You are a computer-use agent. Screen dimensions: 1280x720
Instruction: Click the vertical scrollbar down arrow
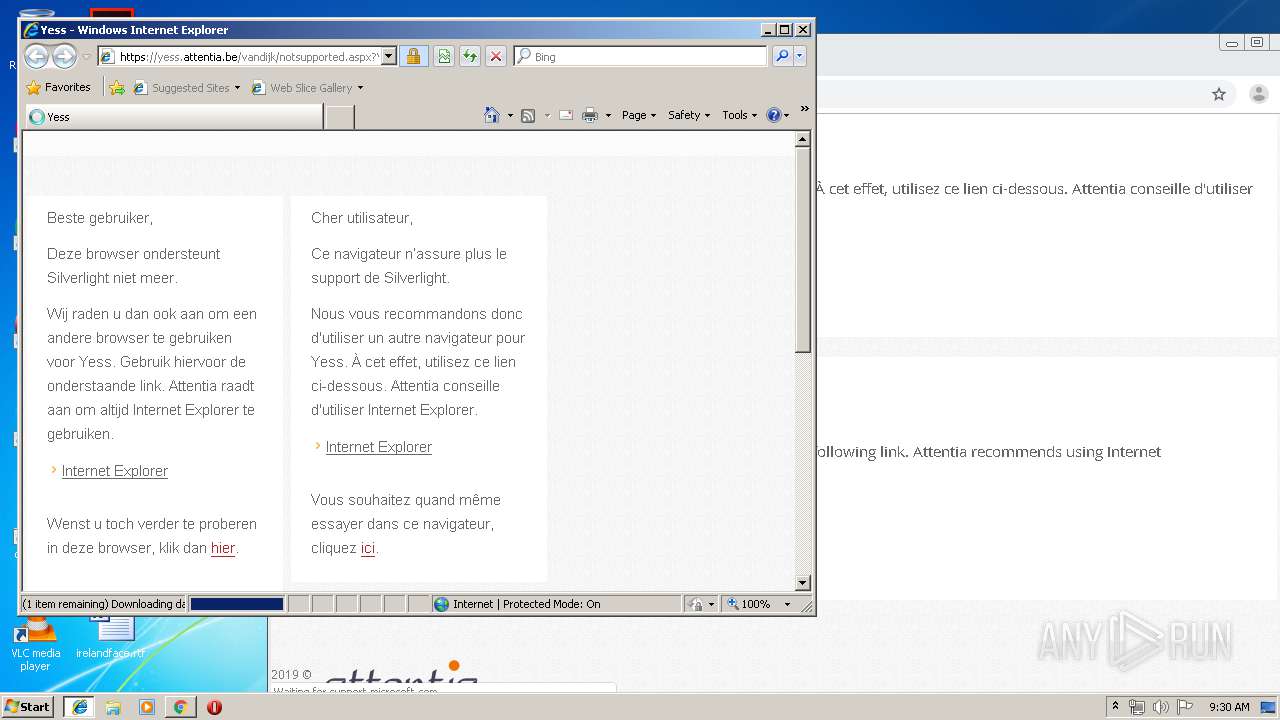click(x=802, y=583)
